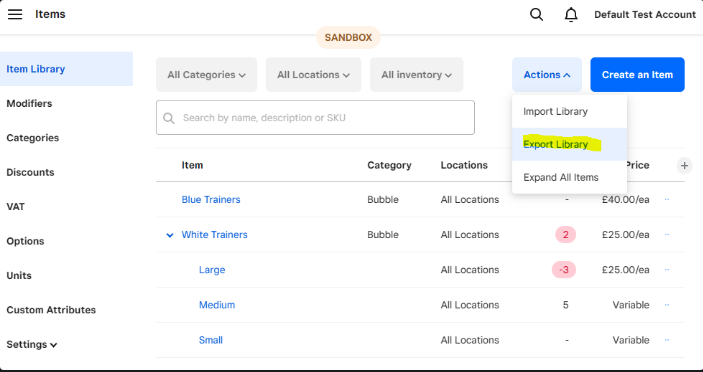Open the All inventory filter dropdown
This screenshot has height=372, width=703.
pyautogui.click(x=417, y=75)
